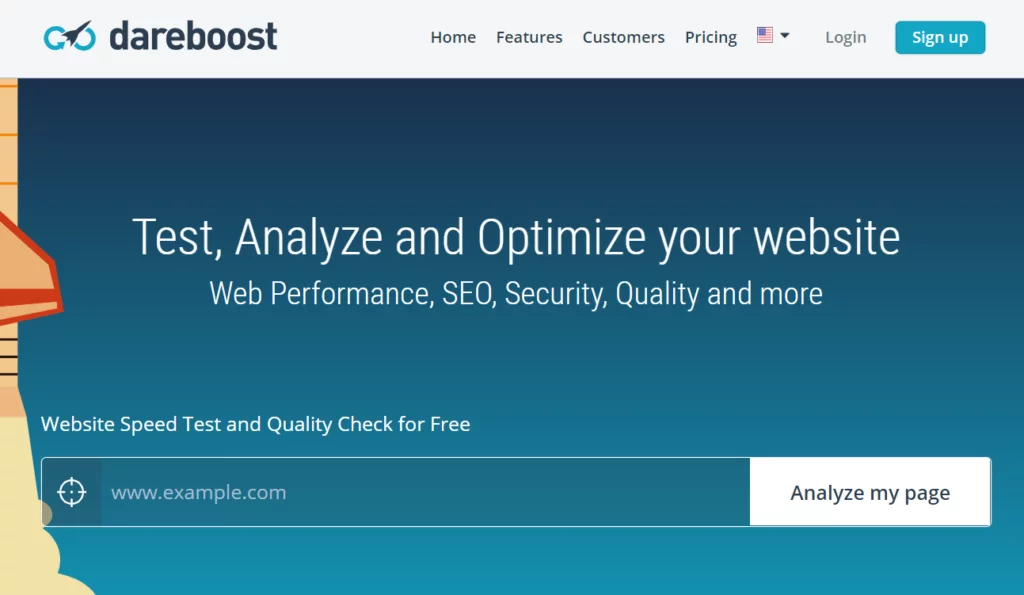Click the Sign up button
Screen dimensions: 1024x595
[x=940, y=37]
